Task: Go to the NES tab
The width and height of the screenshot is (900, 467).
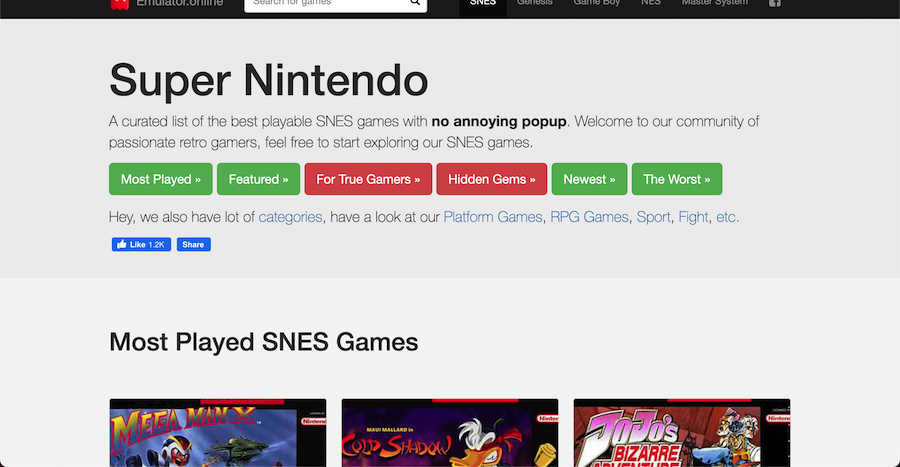Action: [x=651, y=3]
